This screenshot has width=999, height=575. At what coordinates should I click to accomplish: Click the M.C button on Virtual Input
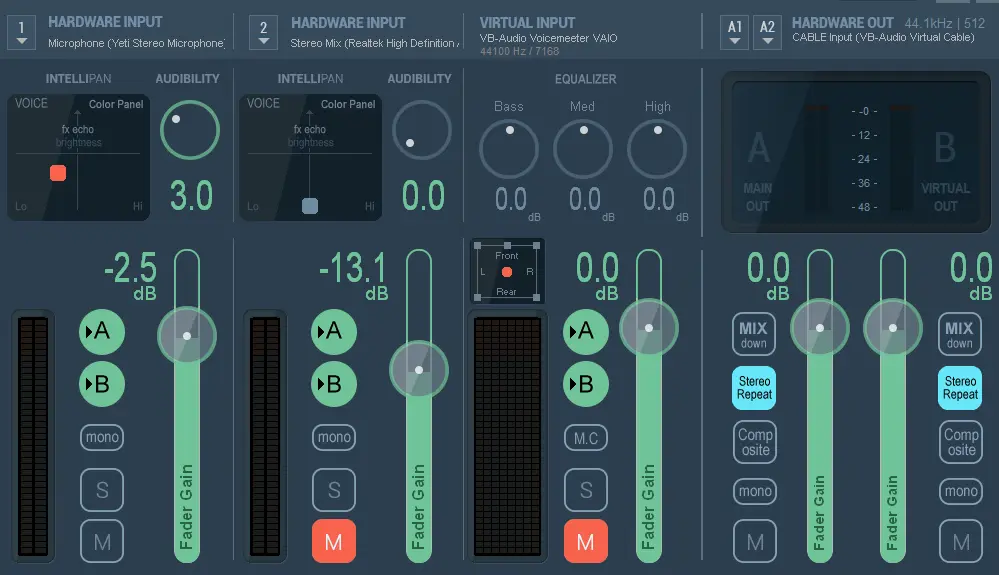(x=586, y=437)
